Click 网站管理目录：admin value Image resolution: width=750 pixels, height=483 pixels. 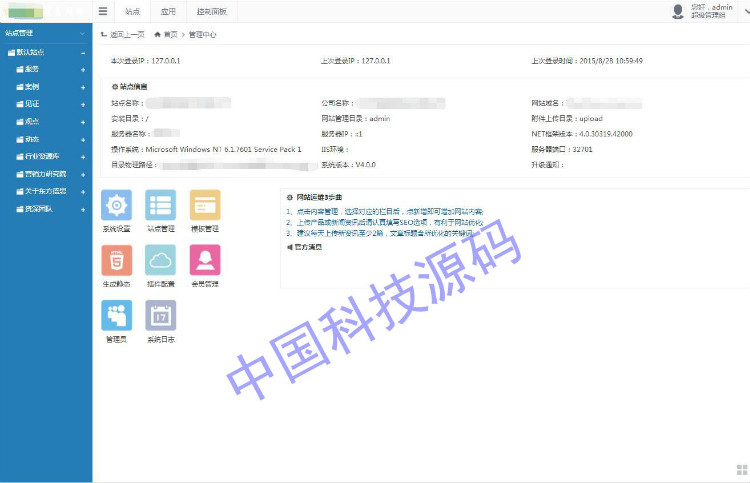(x=355, y=119)
